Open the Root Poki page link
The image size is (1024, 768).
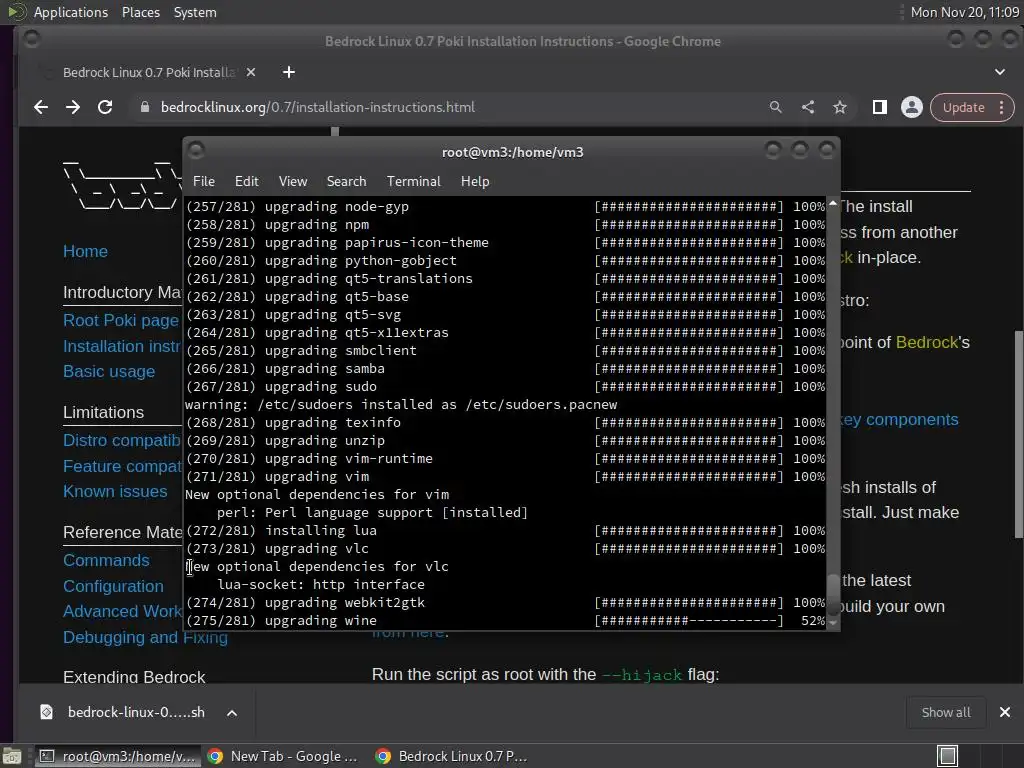pos(121,321)
